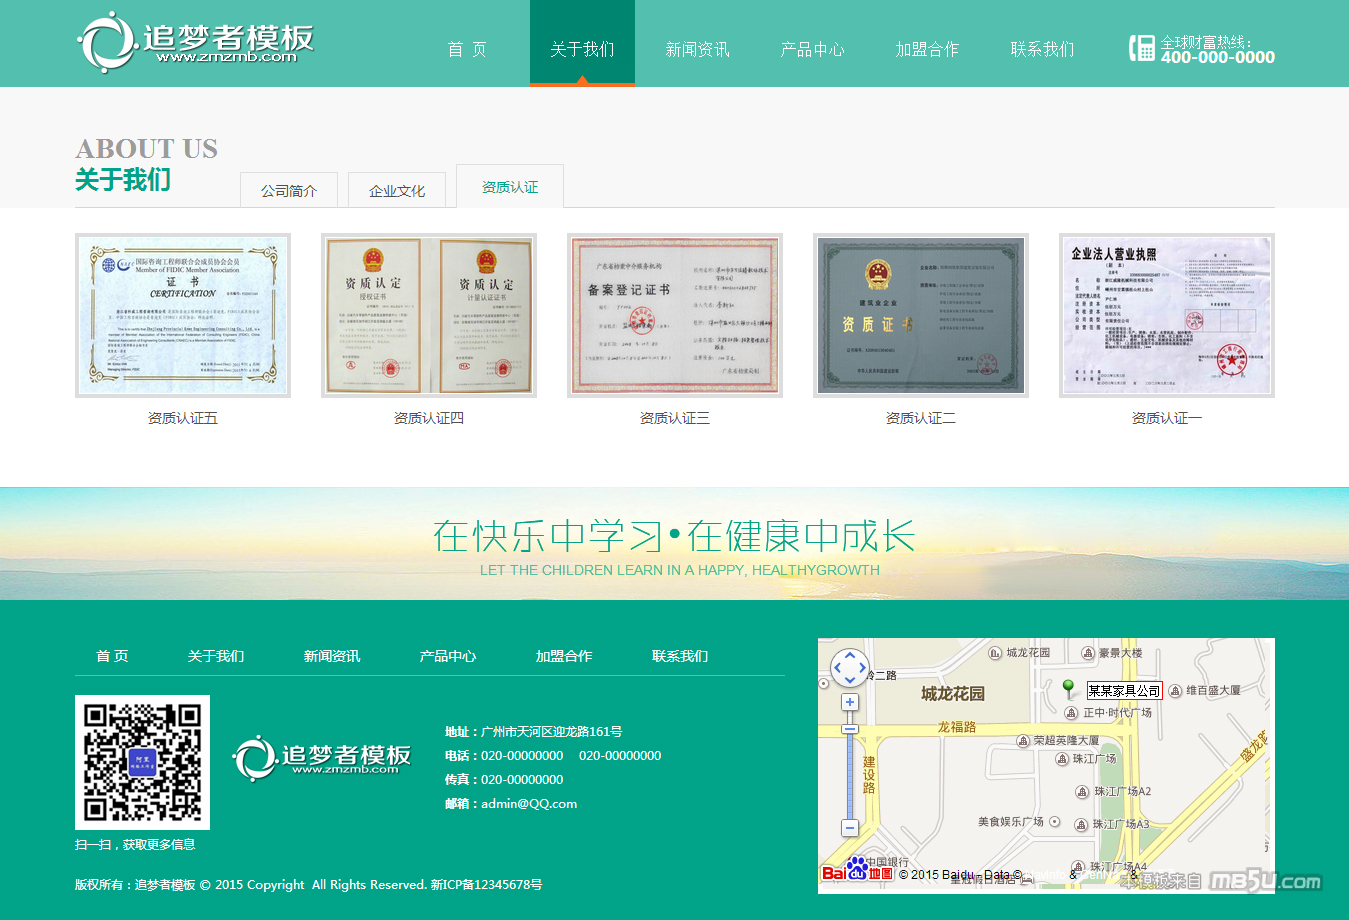Click the phone hotline icon
The image size is (1349, 920).
[1141, 48]
